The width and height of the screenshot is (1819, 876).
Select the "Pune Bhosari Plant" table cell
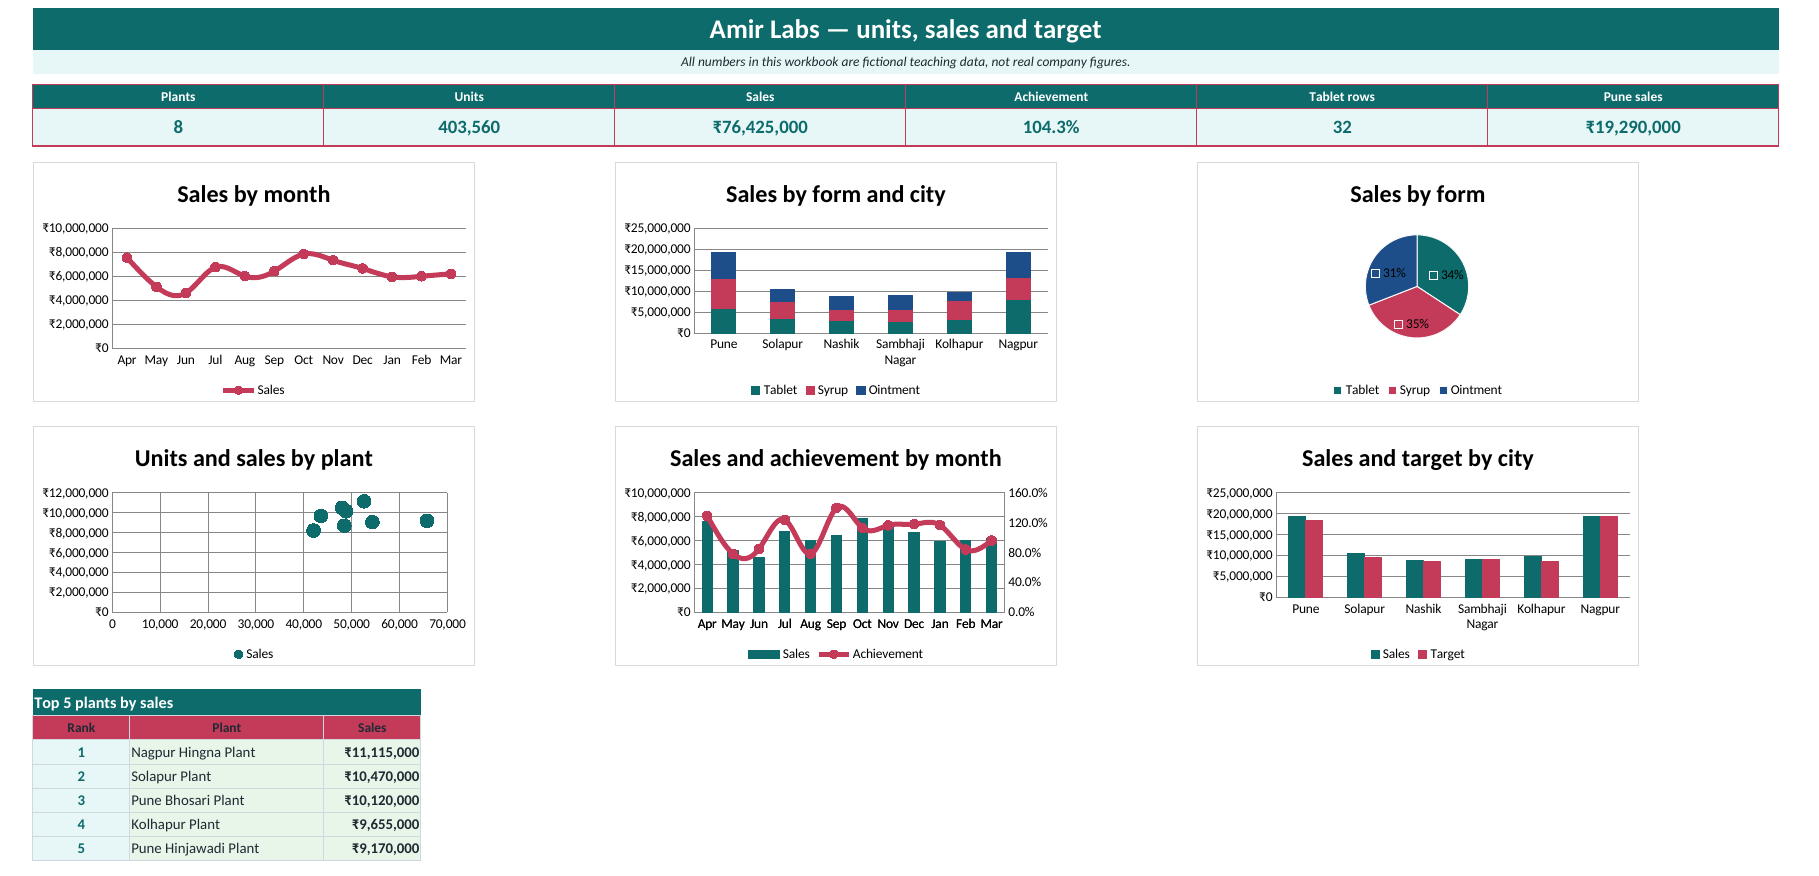[226, 800]
